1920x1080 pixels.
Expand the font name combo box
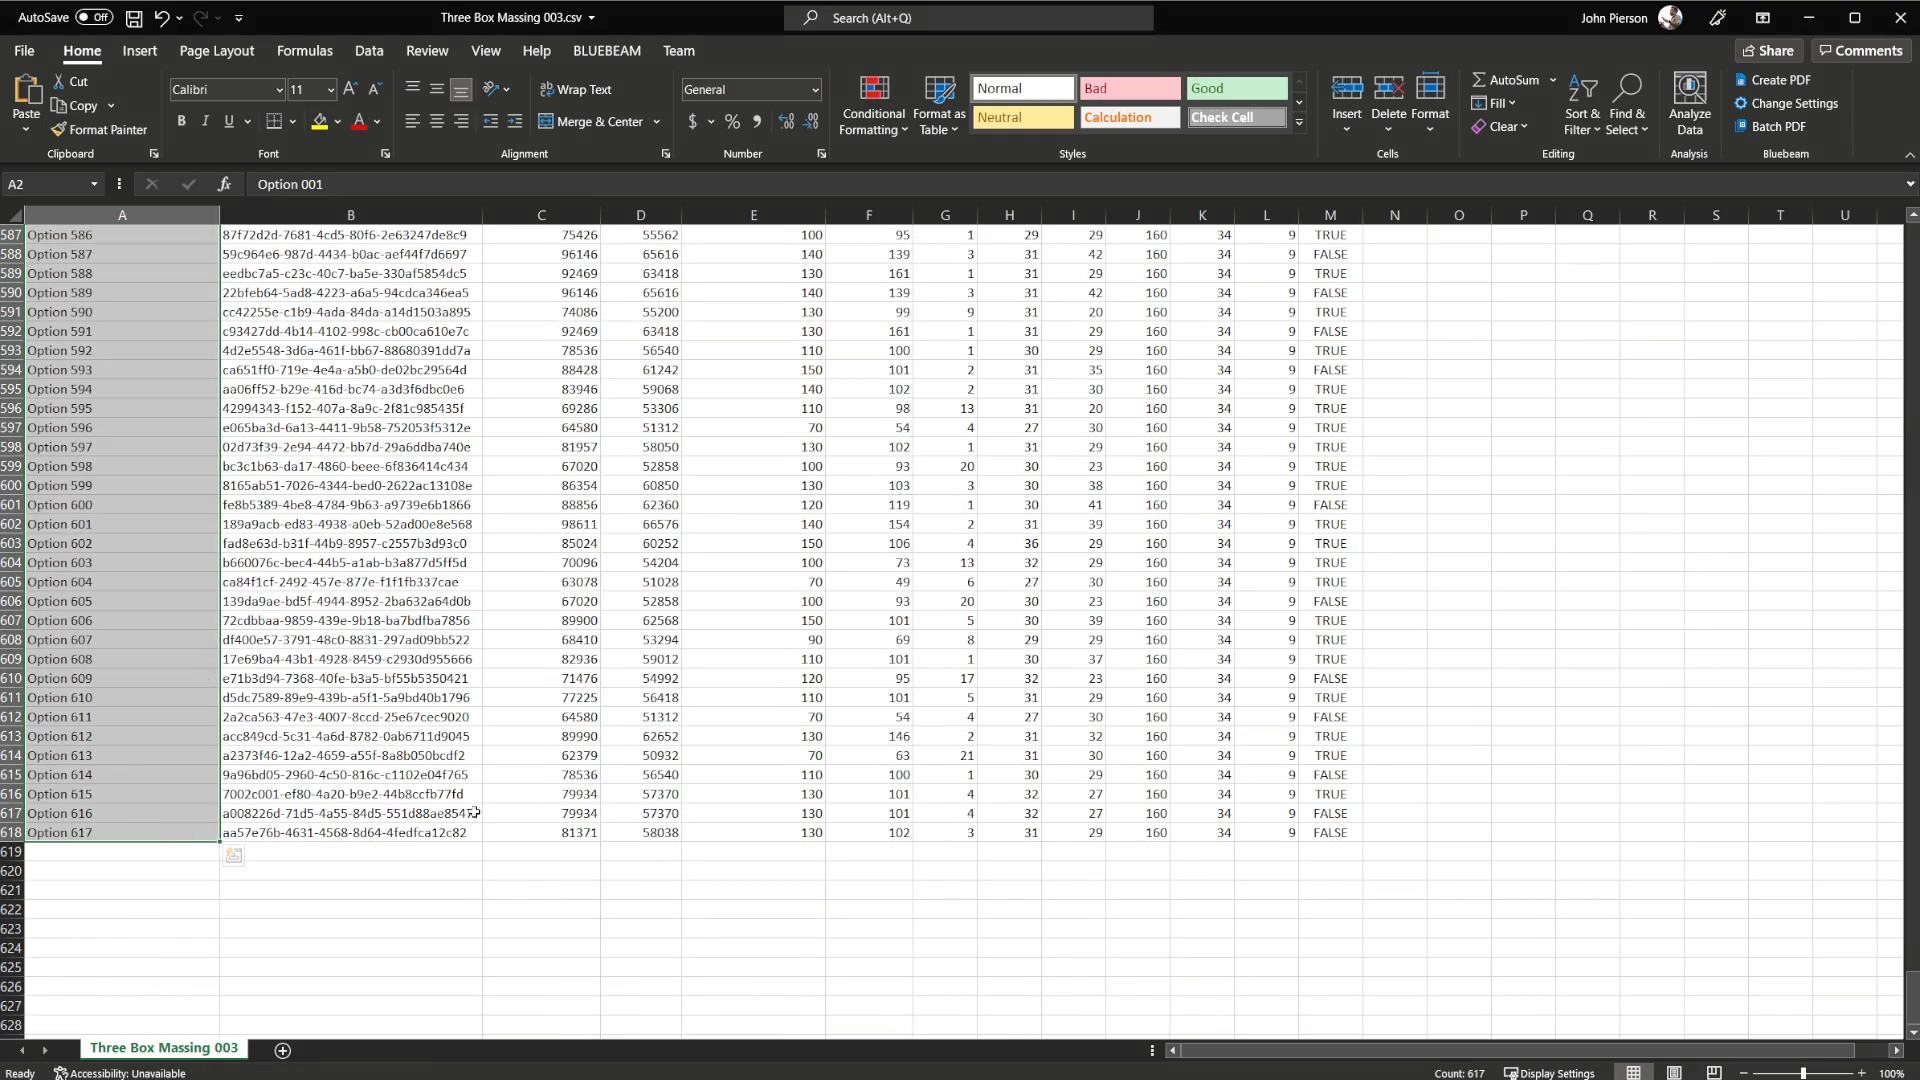279,90
